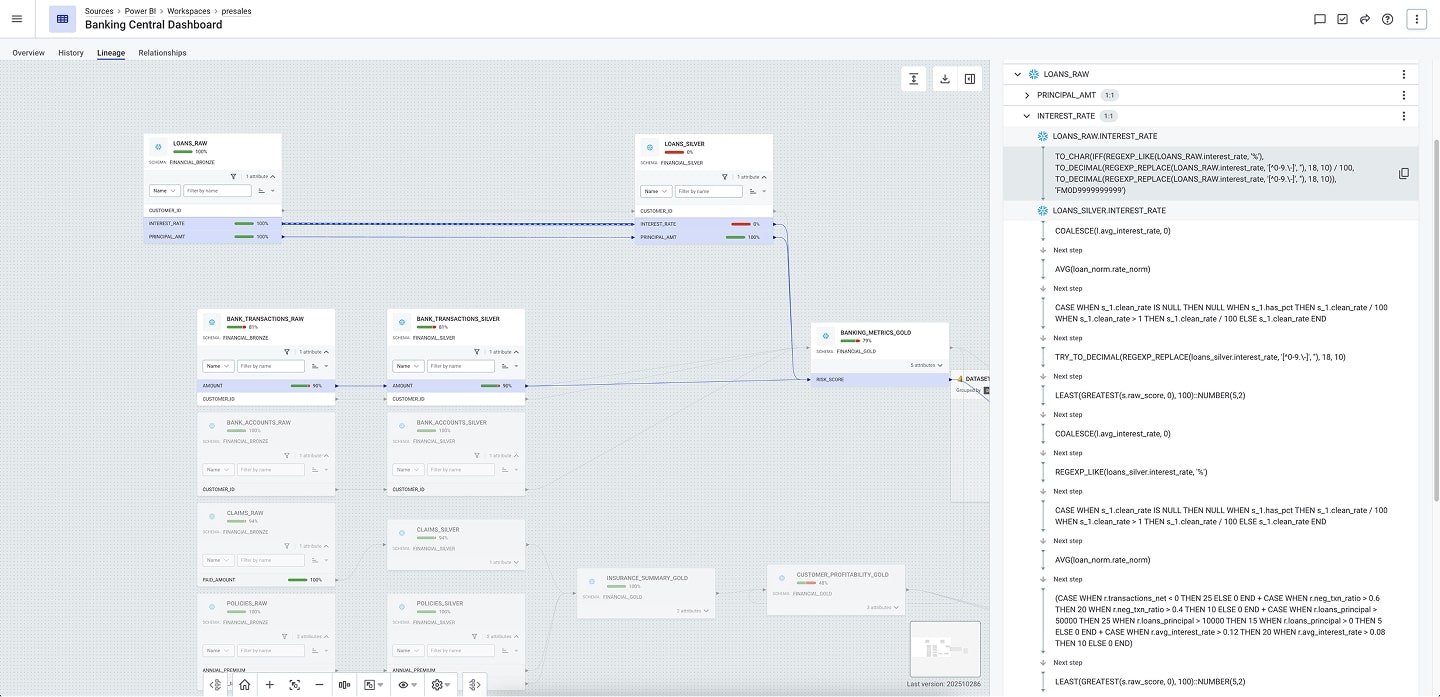Zoom in using the plus icon
The width and height of the screenshot is (1440, 697).
pyautogui.click(x=270, y=685)
